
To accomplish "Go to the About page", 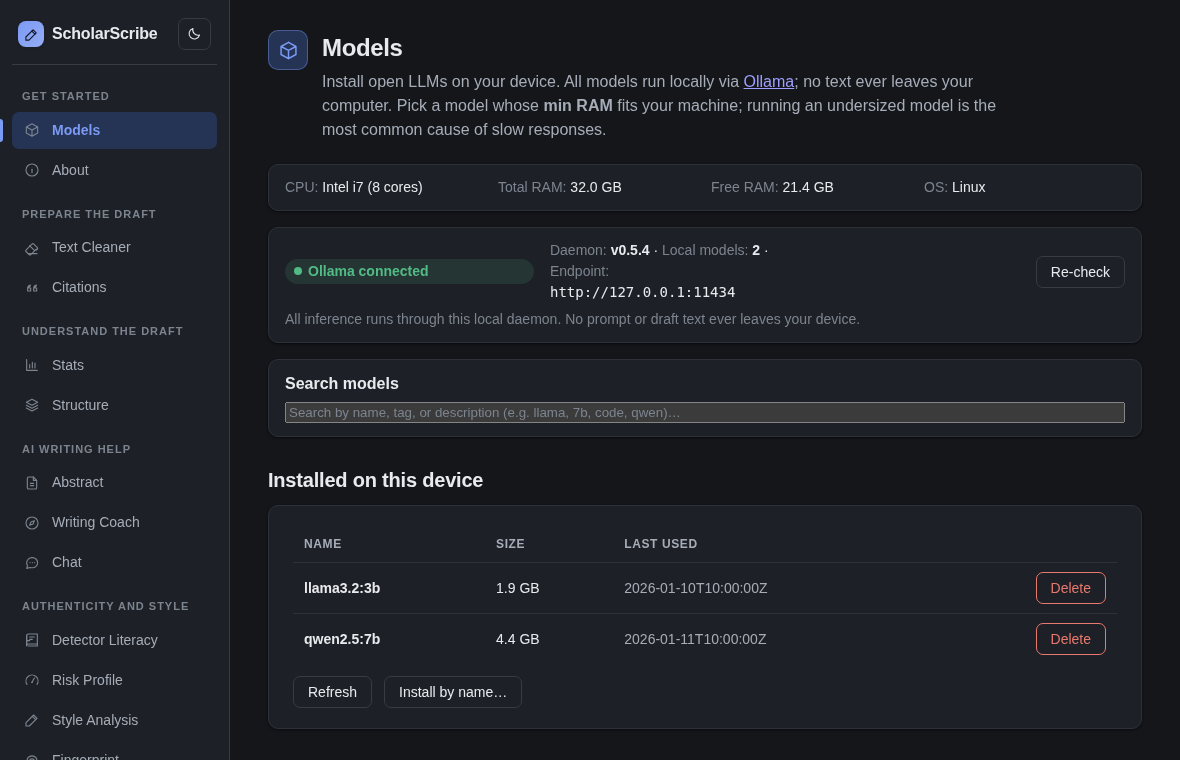I will coord(114,170).
